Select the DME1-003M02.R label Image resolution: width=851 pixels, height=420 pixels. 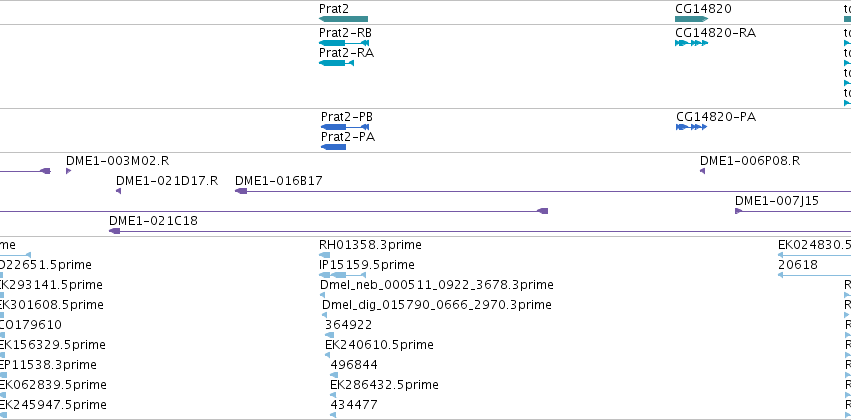coord(117,161)
